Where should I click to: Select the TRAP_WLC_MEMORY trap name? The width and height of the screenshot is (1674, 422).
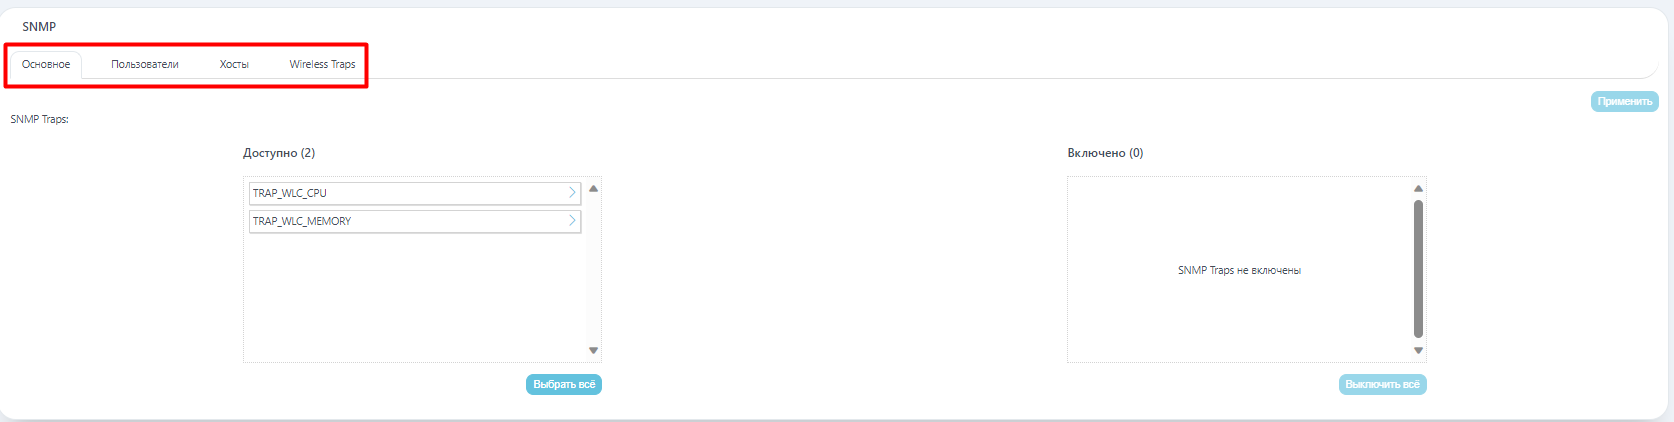point(302,221)
